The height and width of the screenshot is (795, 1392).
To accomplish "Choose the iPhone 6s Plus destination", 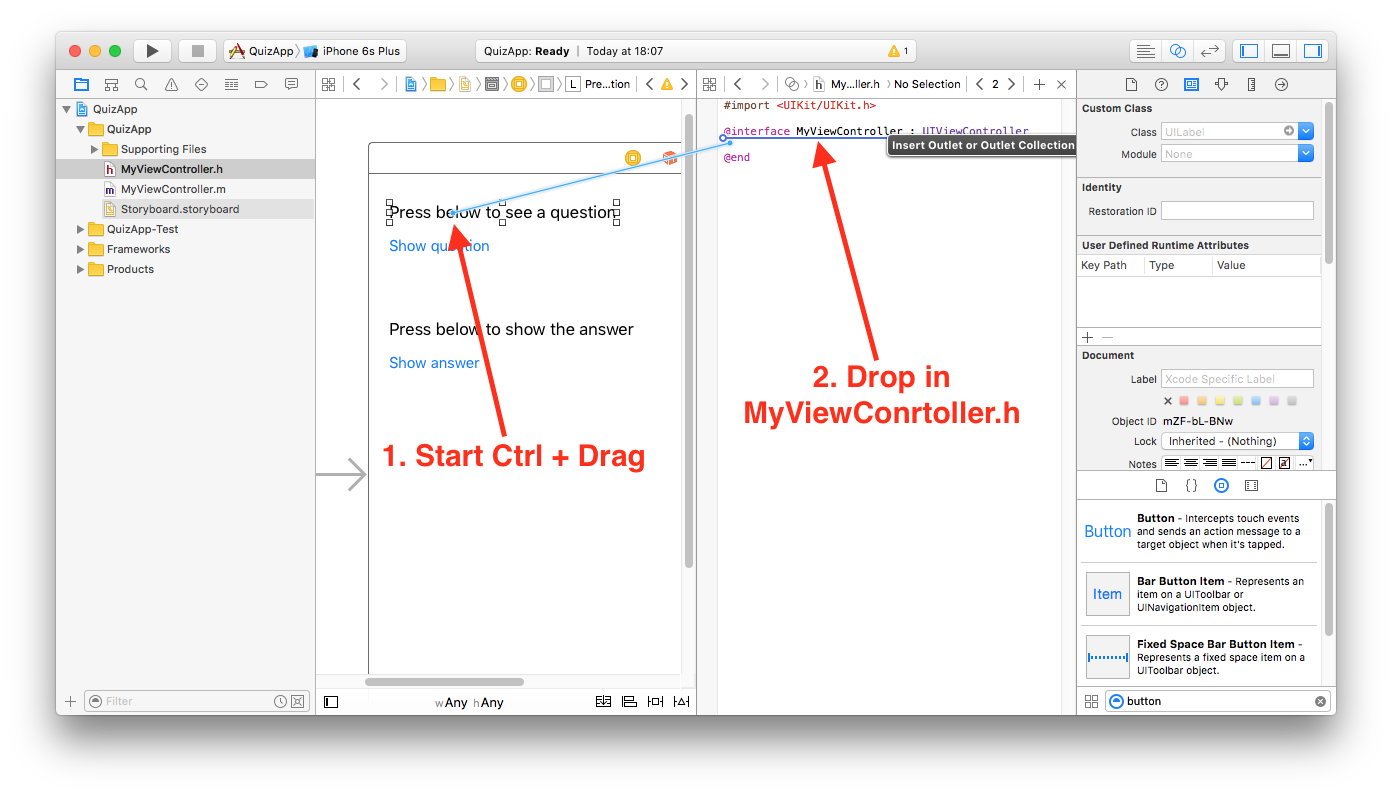I will 352,51.
